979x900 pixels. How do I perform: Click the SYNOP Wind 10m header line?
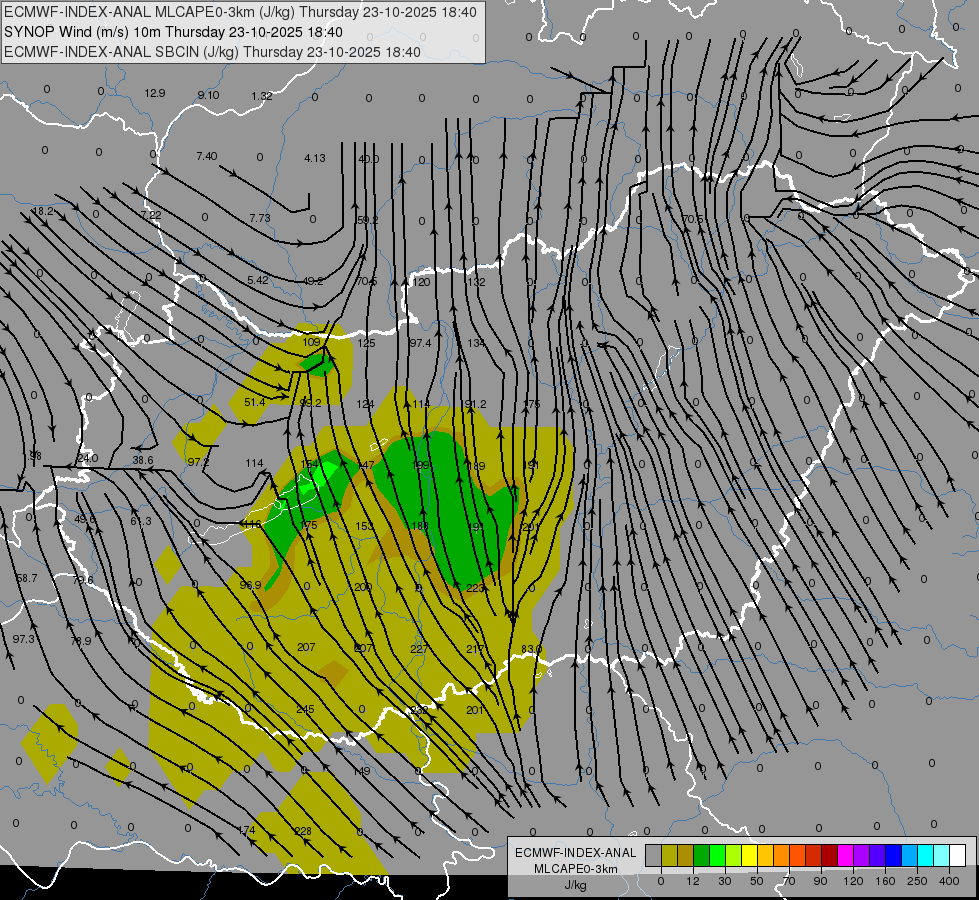[173, 32]
